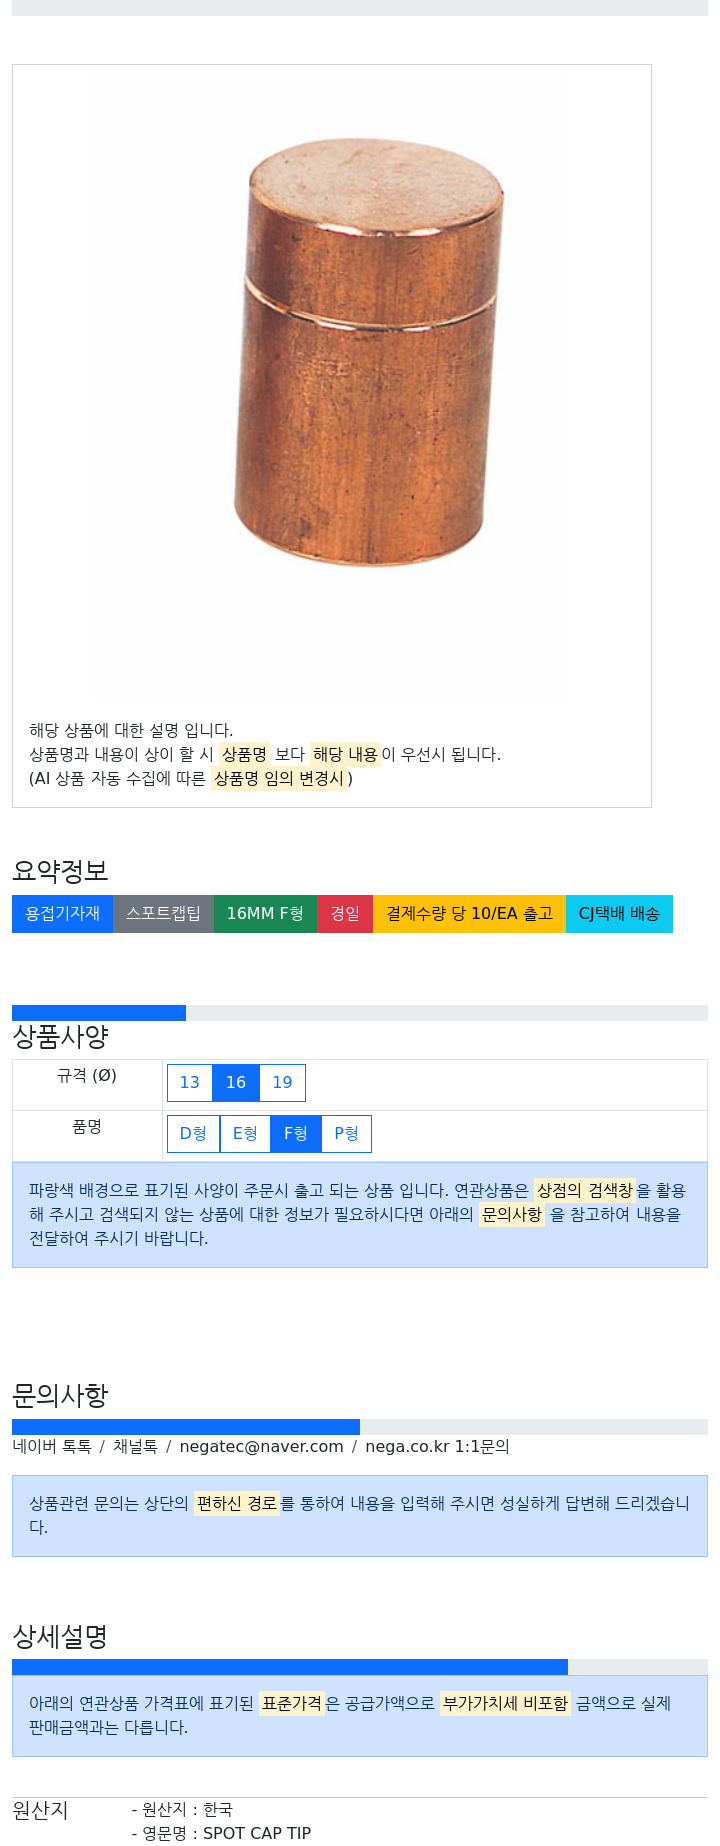Click the CJ택배 배송 shipping tag
This screenshot has height=1846, width=720.
pos(619,913)
